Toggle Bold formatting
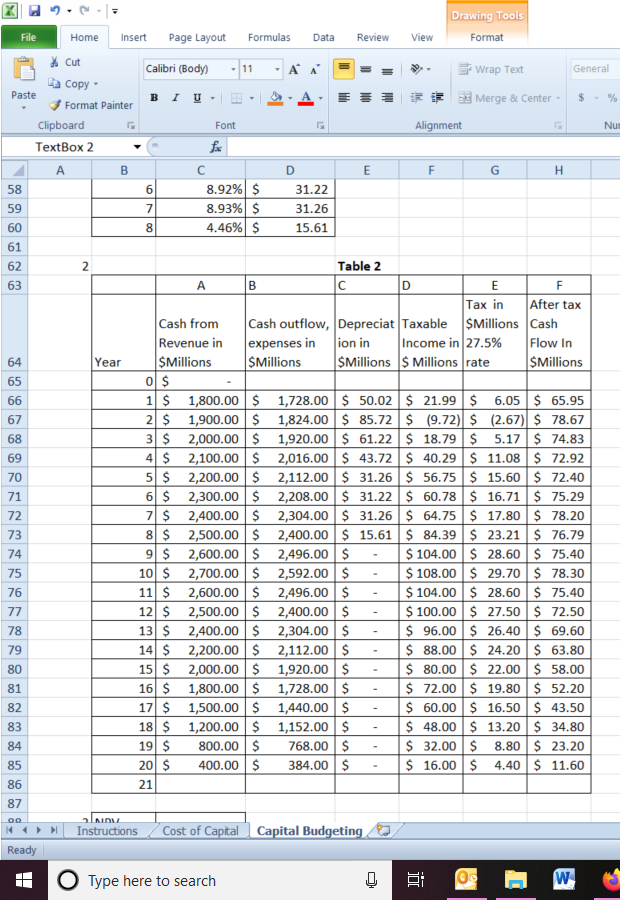The image size is (620, 900). coord(154,98)
